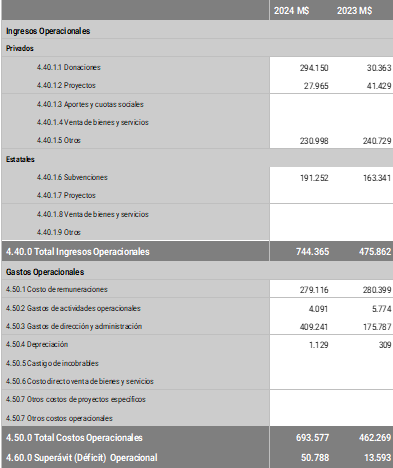Click Donaciones 2024 value 294.150
The height and width of the screenshot is (468, 393).
[x=314, y=68]
